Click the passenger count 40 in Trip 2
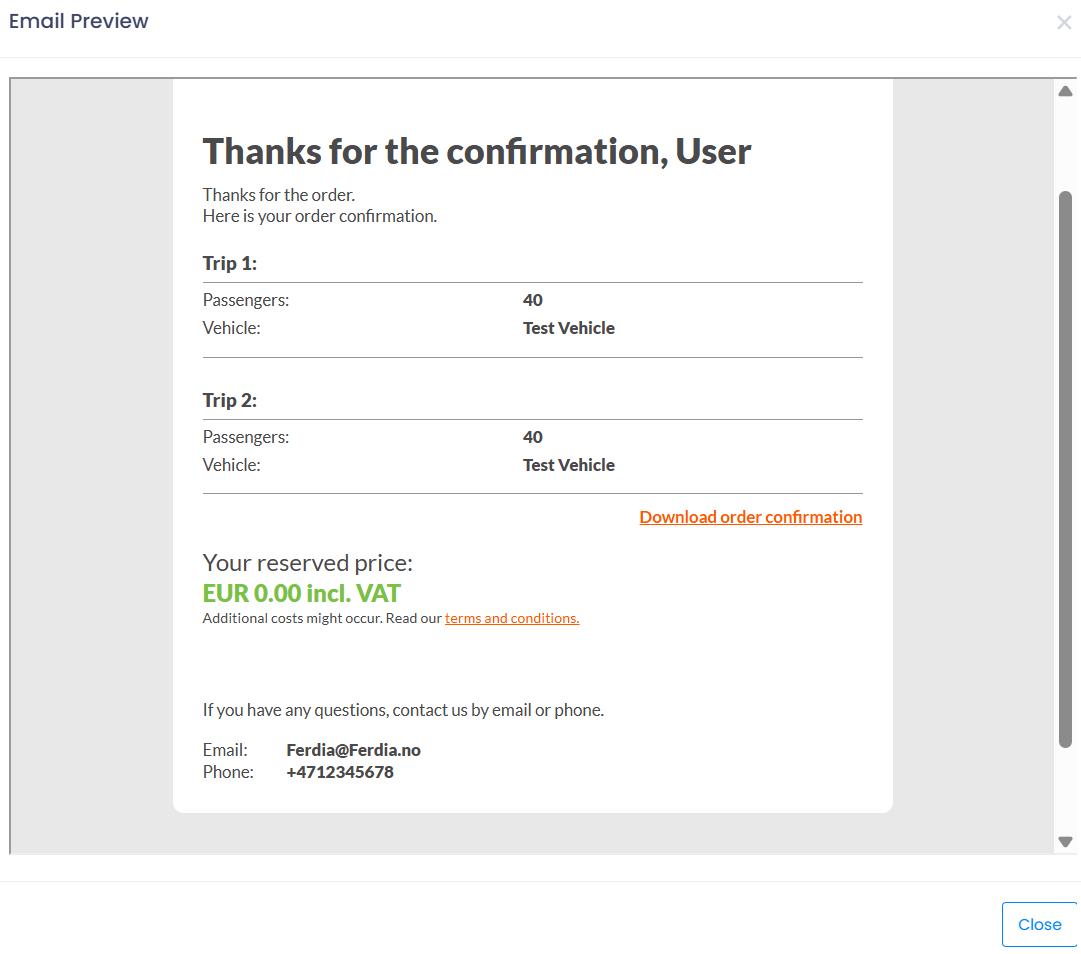Screen dimensions: 1081x954 533,437
